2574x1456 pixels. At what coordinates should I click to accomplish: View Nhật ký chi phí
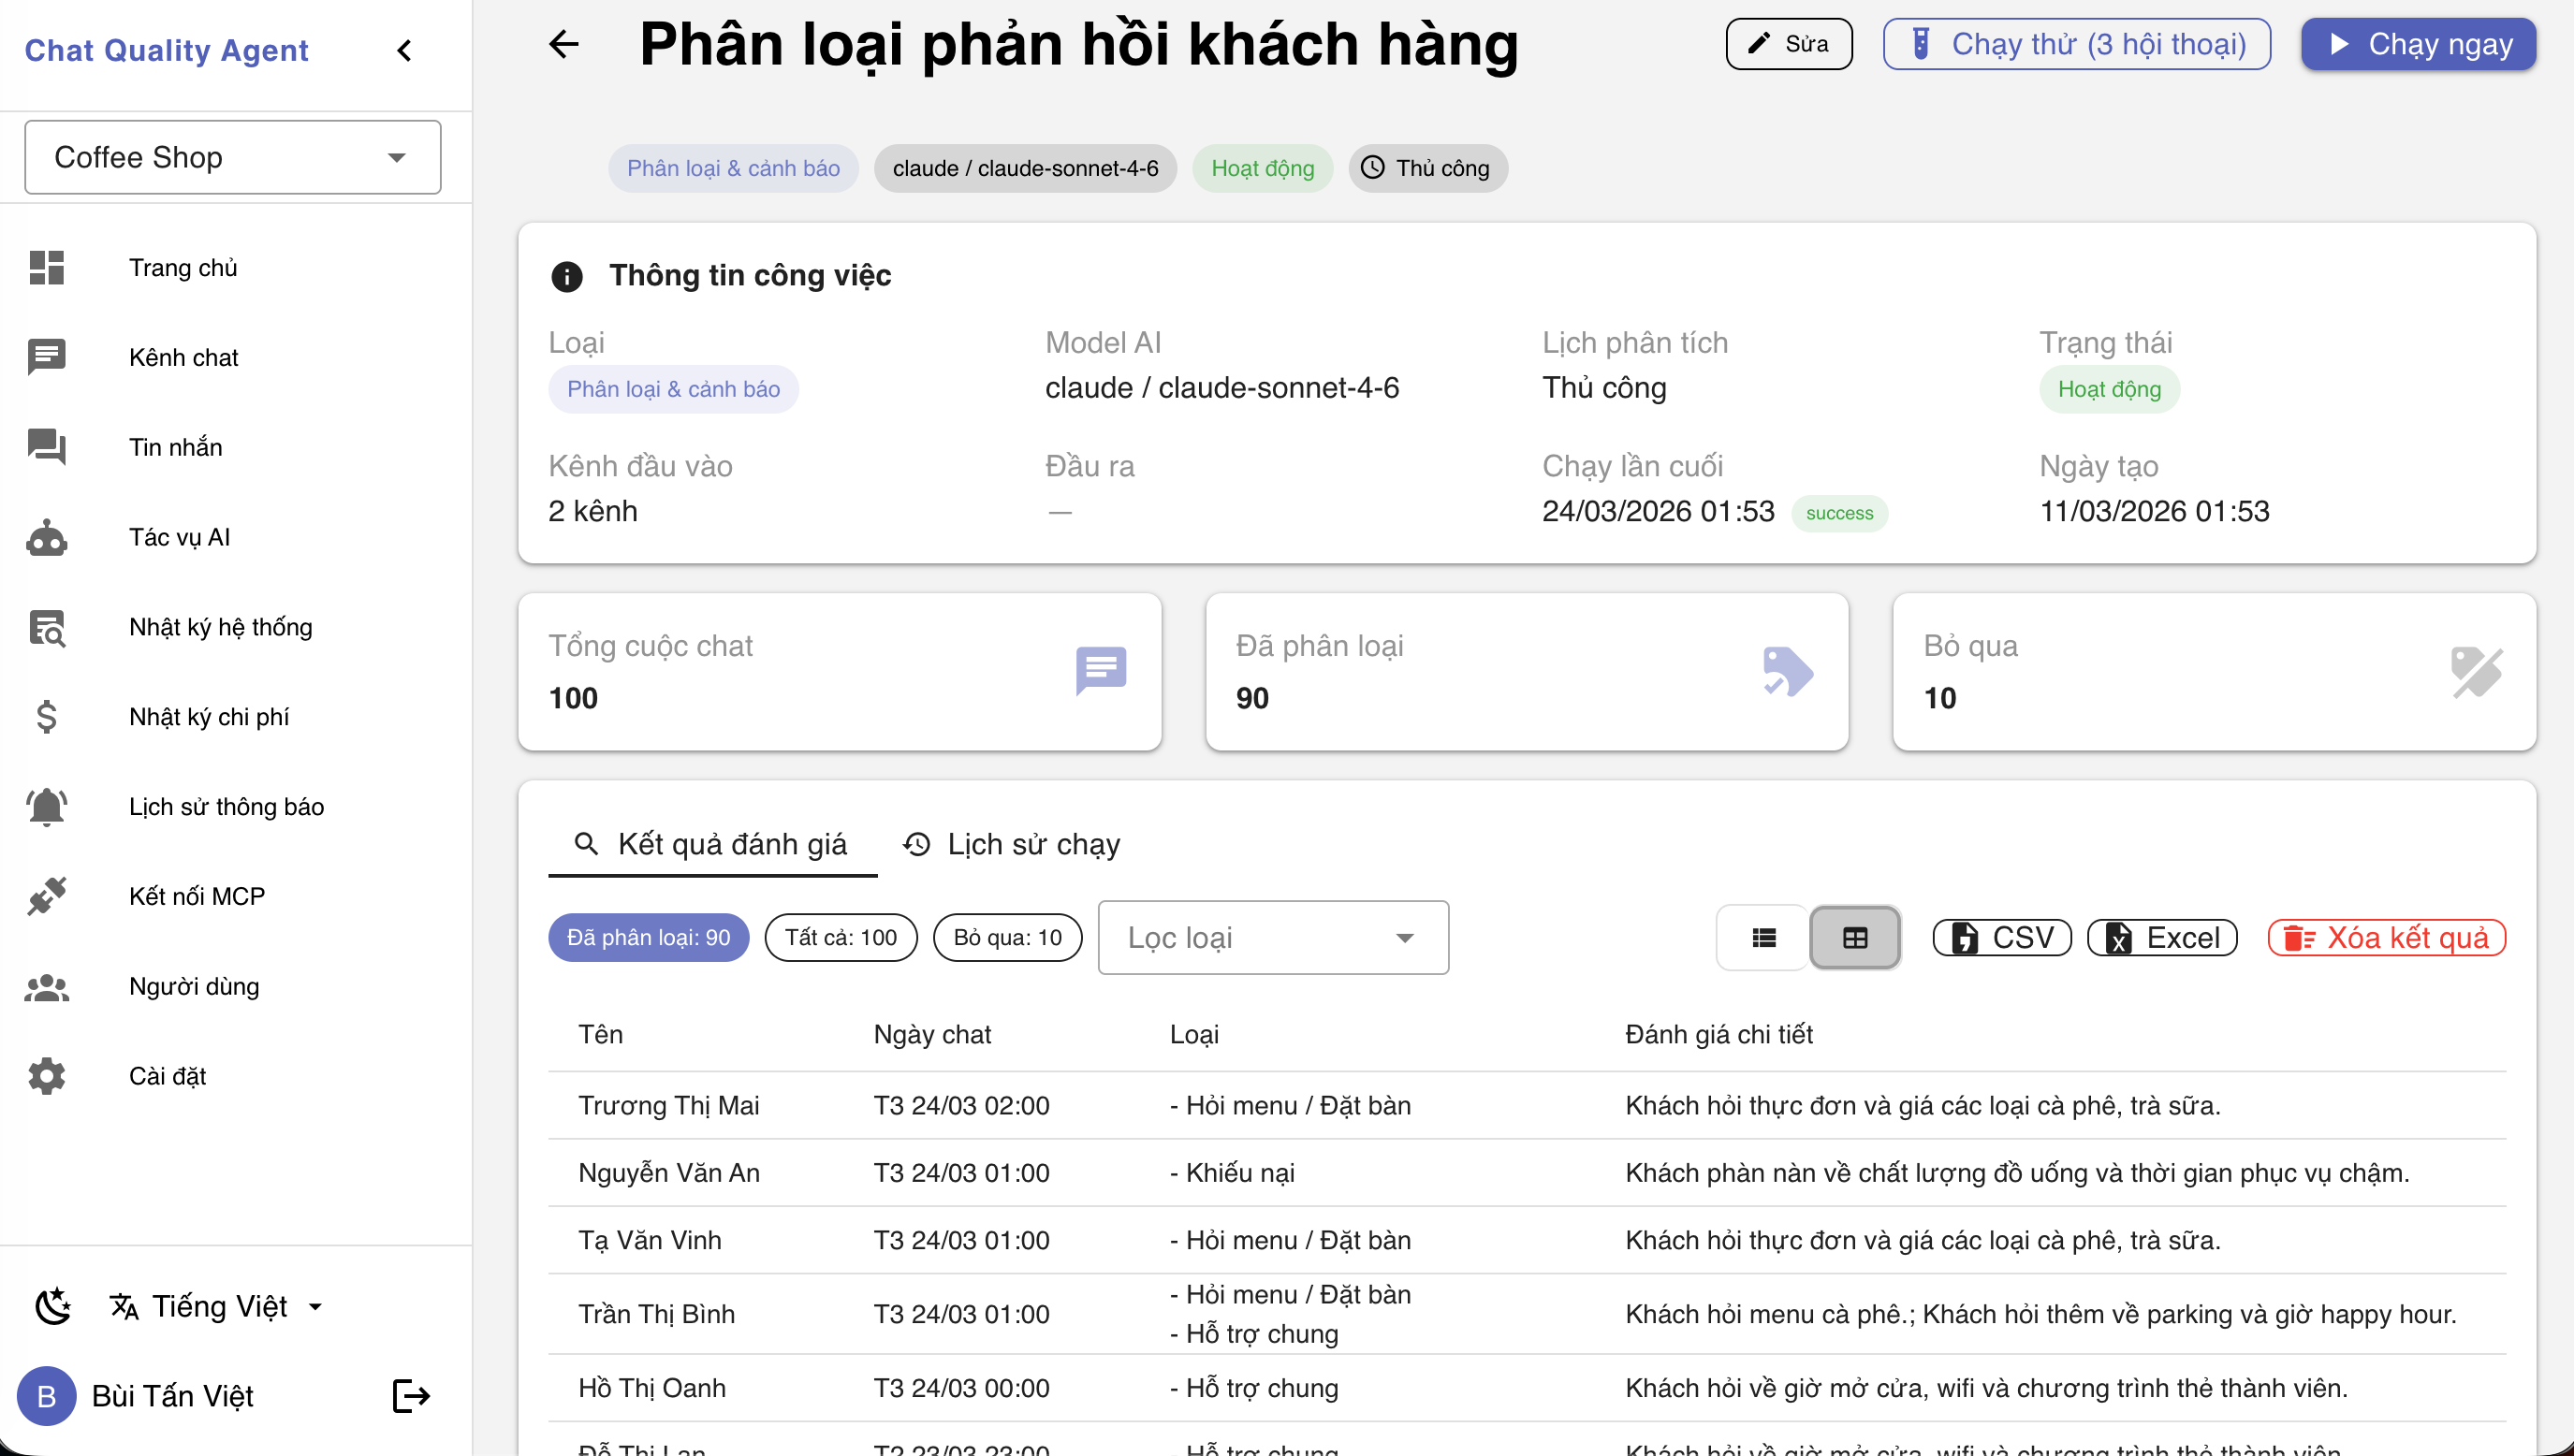209,716
